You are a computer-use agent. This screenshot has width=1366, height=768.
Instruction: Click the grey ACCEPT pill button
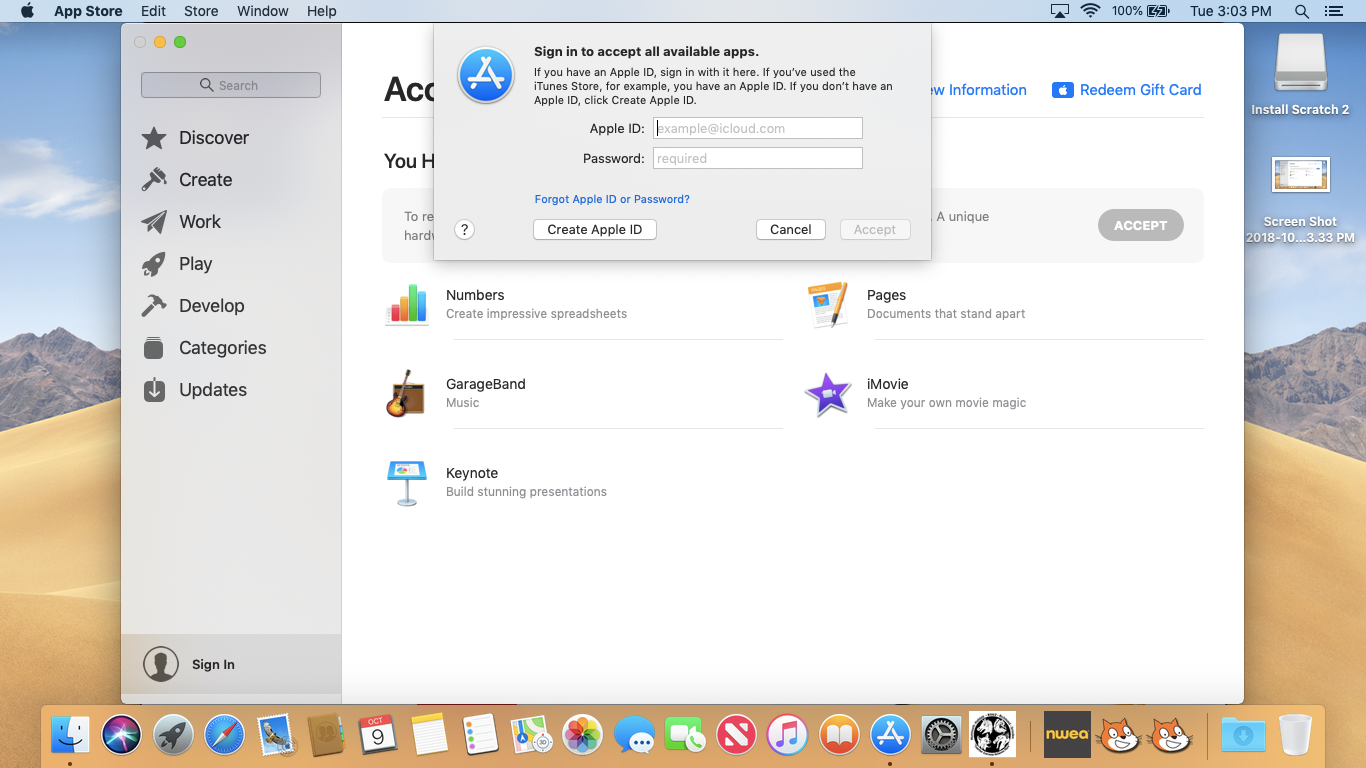point(1141,225)
